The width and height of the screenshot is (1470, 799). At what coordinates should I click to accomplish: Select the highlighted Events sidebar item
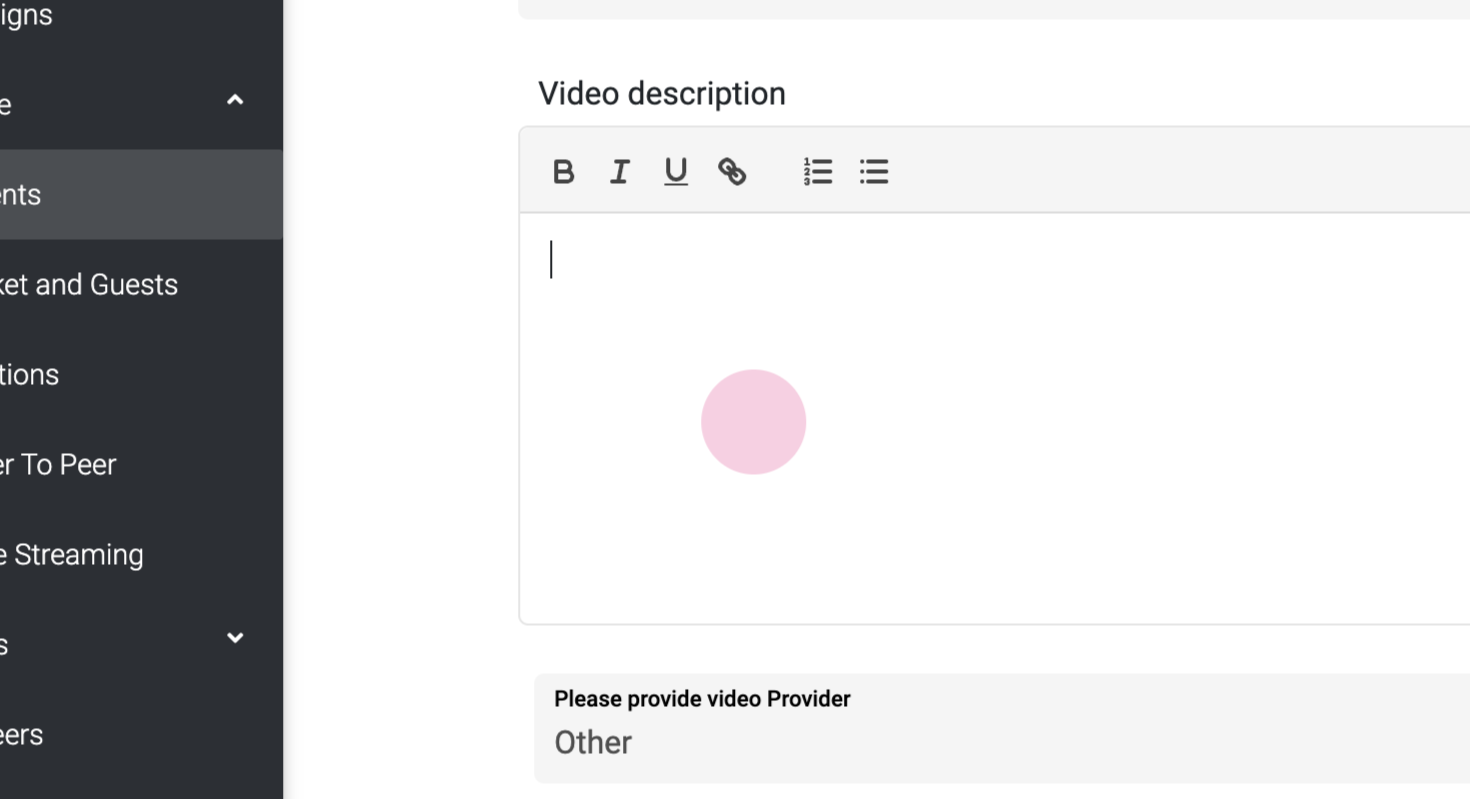click(100, 195)
